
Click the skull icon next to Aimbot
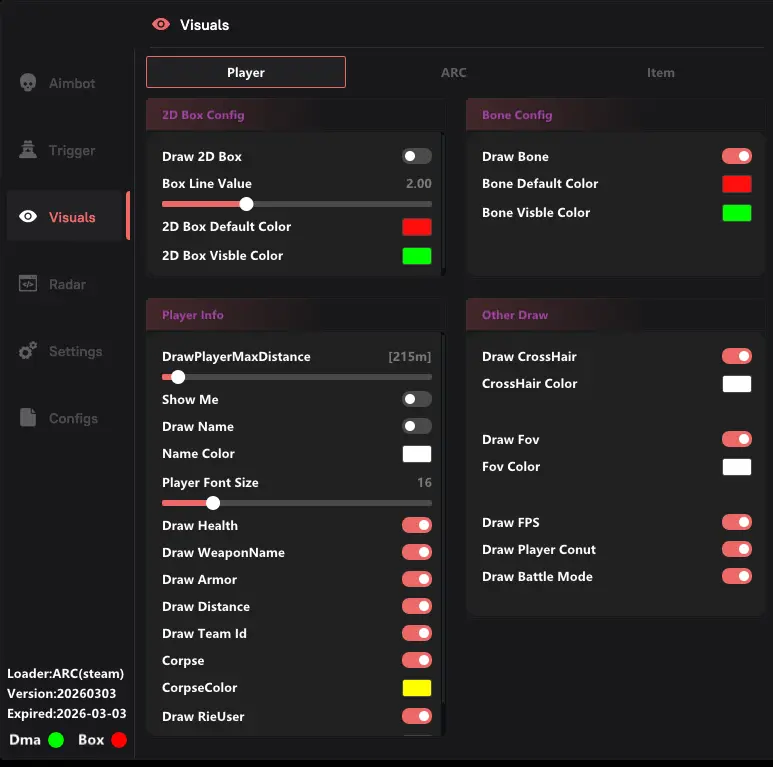[28, 83]
